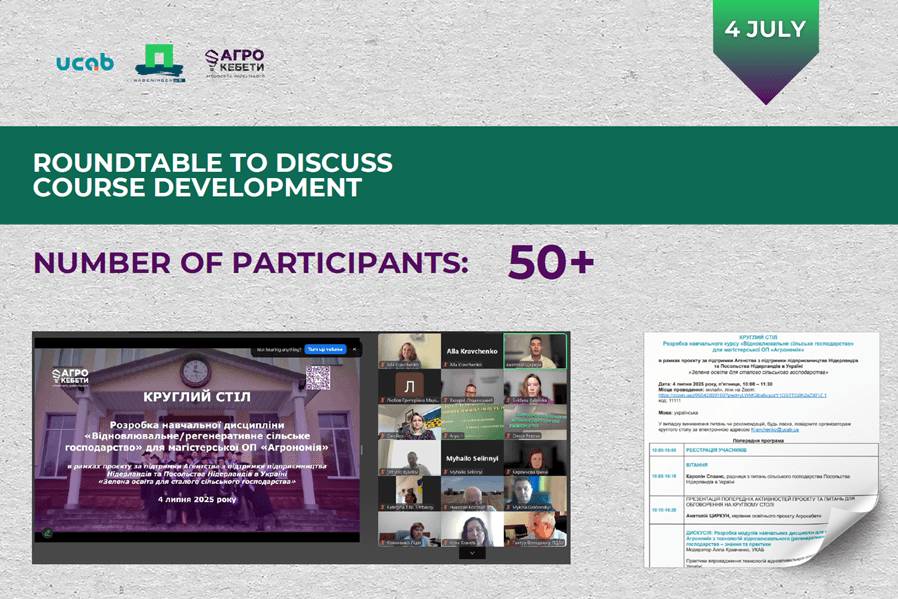Open the Zoom meeting link in document

click(x=742, y=395)
